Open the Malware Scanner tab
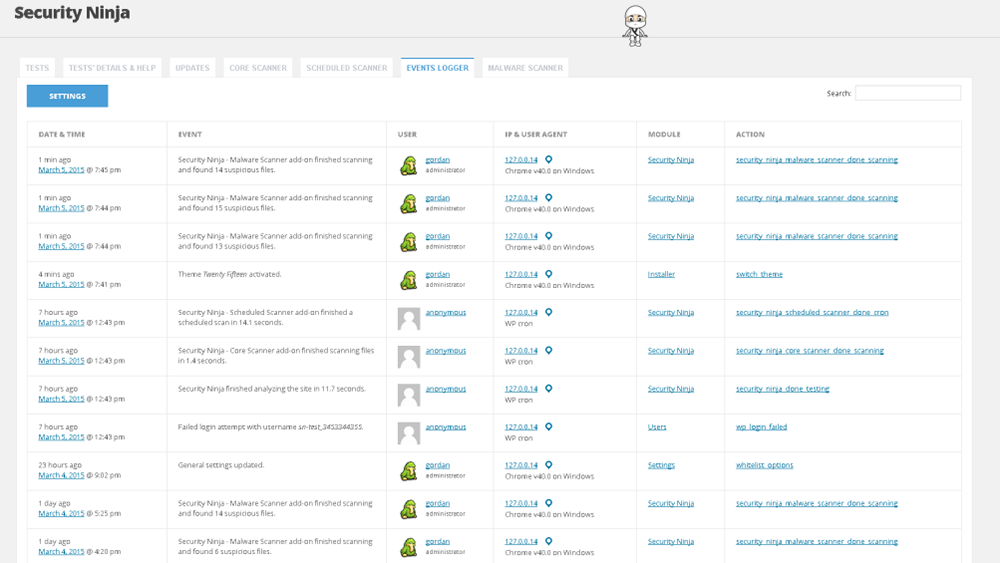Image resolution: width=1000 pixels, height=563 pixels. point(525,68)
